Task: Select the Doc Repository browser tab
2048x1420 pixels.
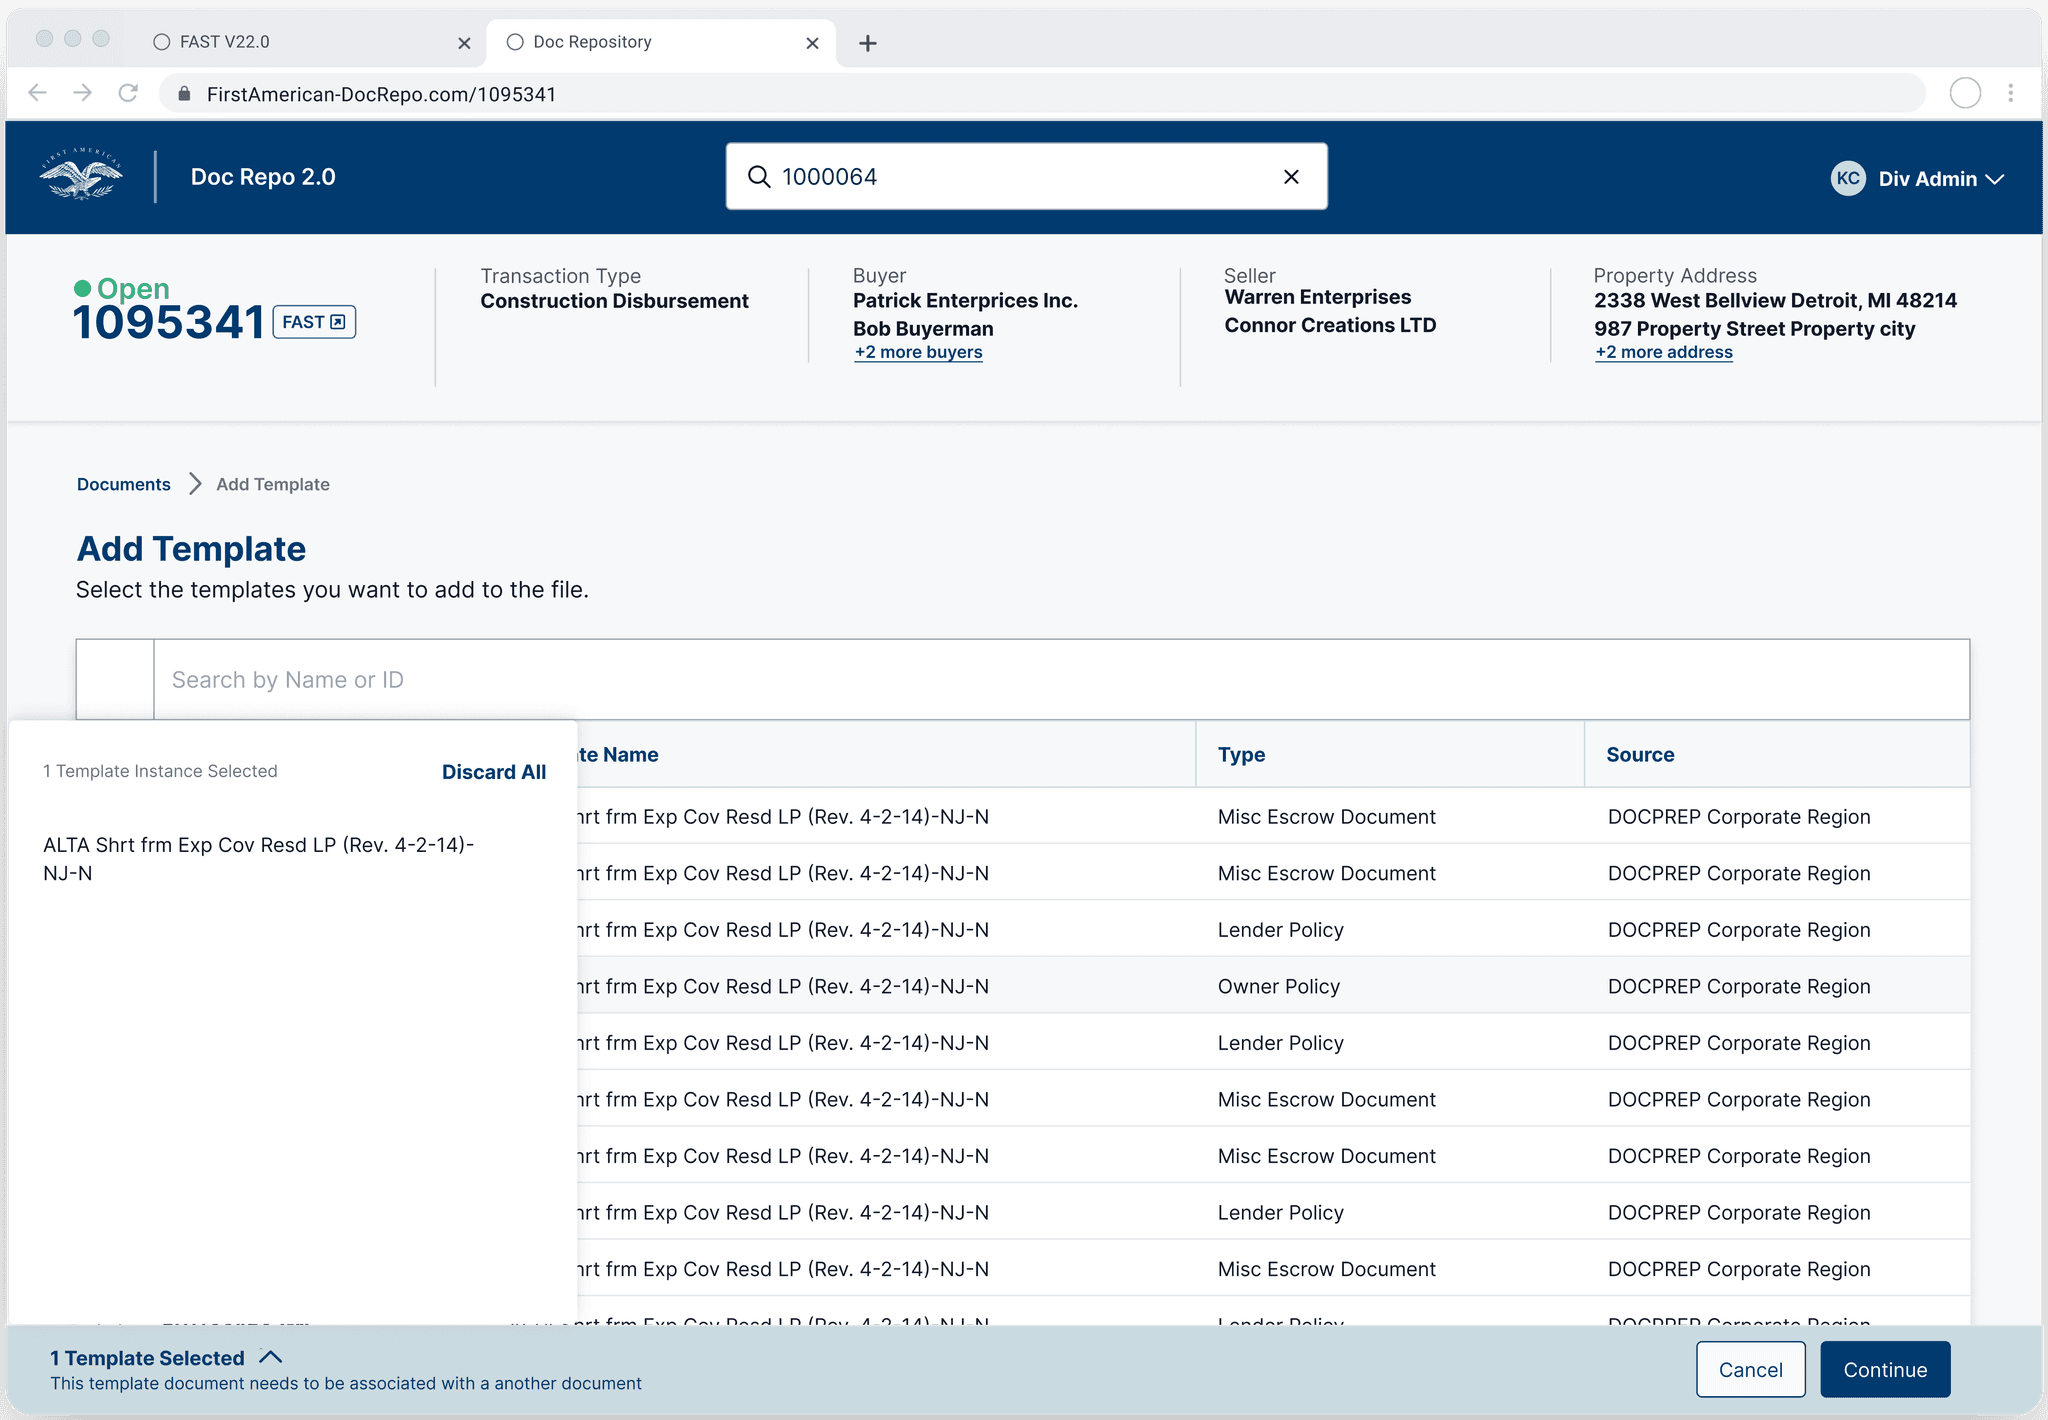Action: point(592,42)
